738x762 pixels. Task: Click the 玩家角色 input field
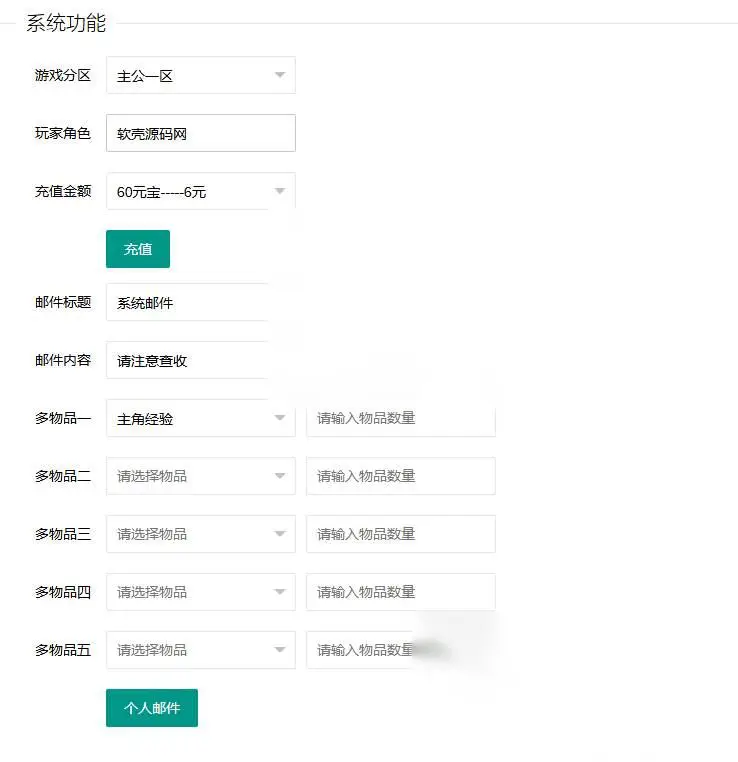coord(201,133)
